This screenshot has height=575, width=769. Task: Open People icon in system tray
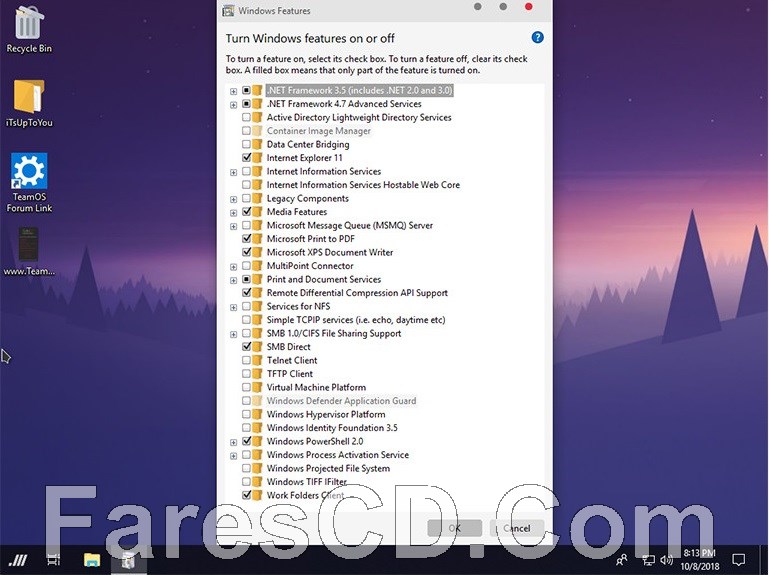click(621, 560)
